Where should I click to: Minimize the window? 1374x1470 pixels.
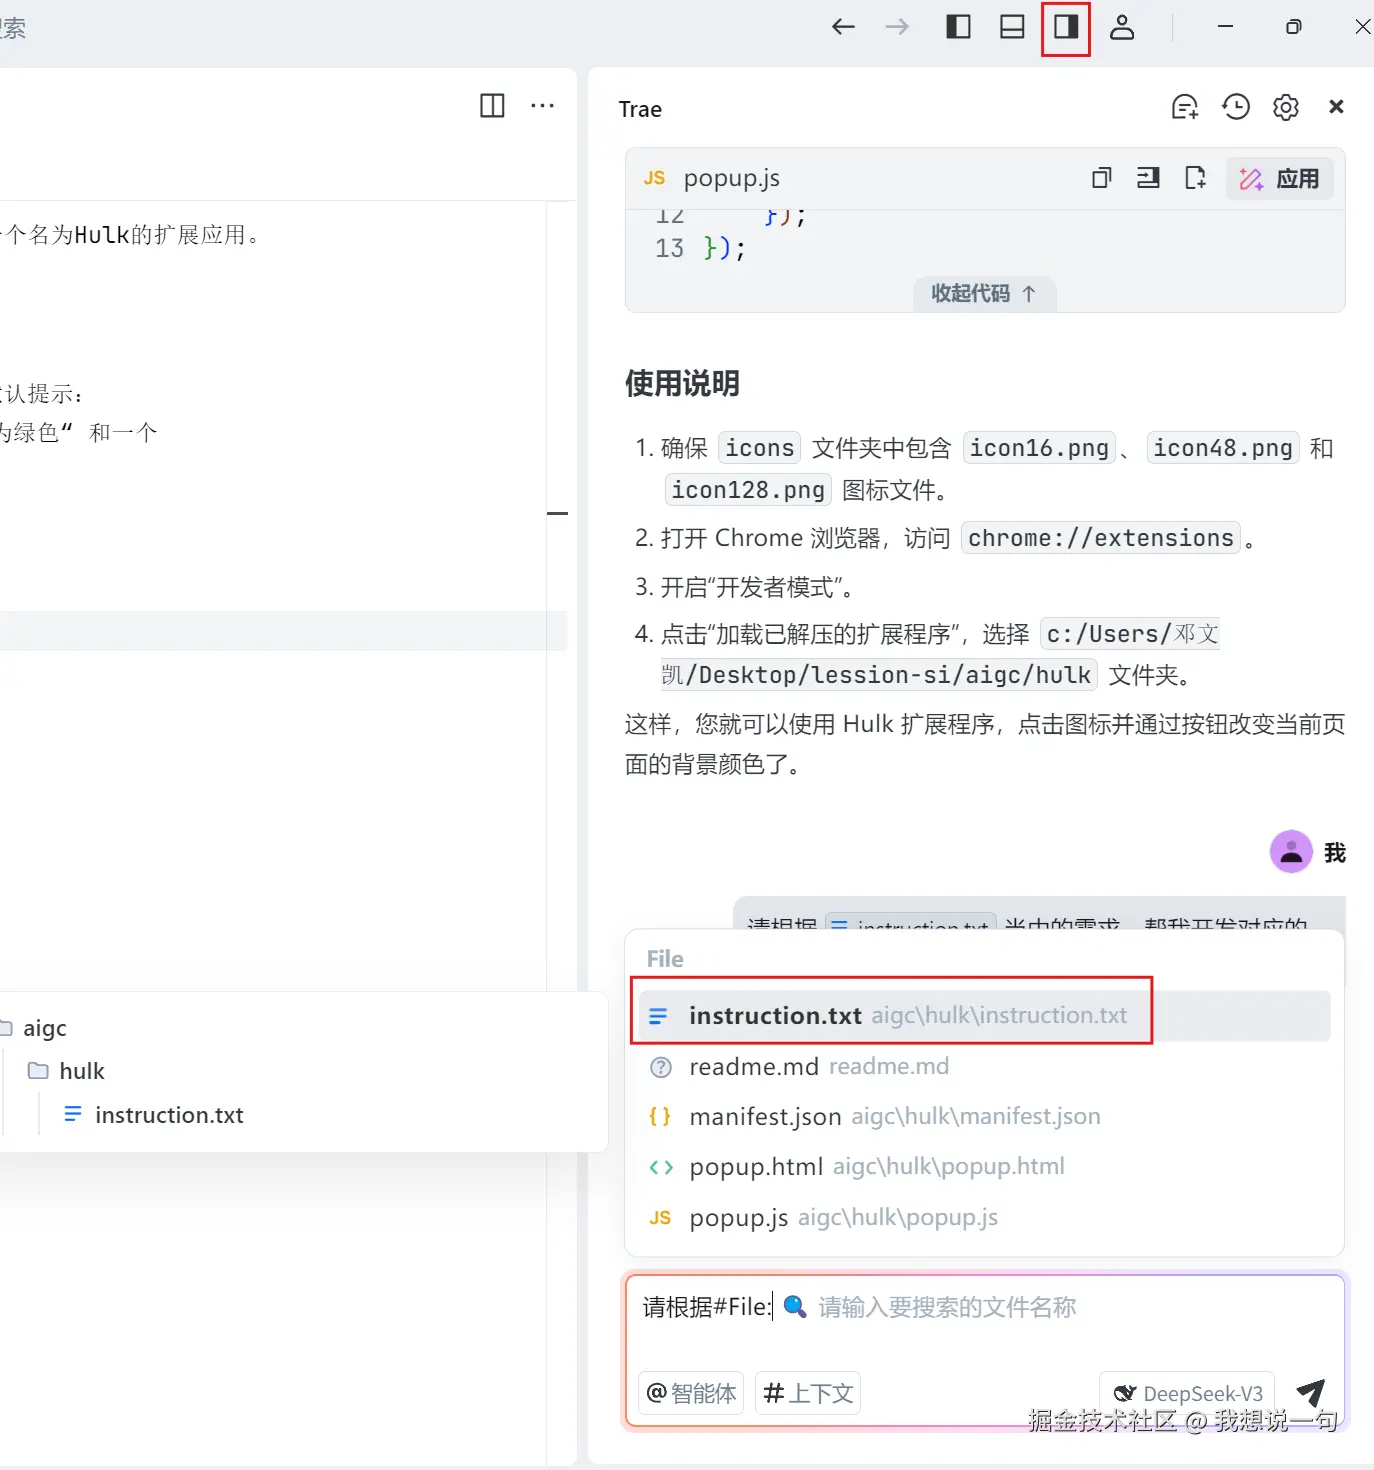coord(1225,27)
